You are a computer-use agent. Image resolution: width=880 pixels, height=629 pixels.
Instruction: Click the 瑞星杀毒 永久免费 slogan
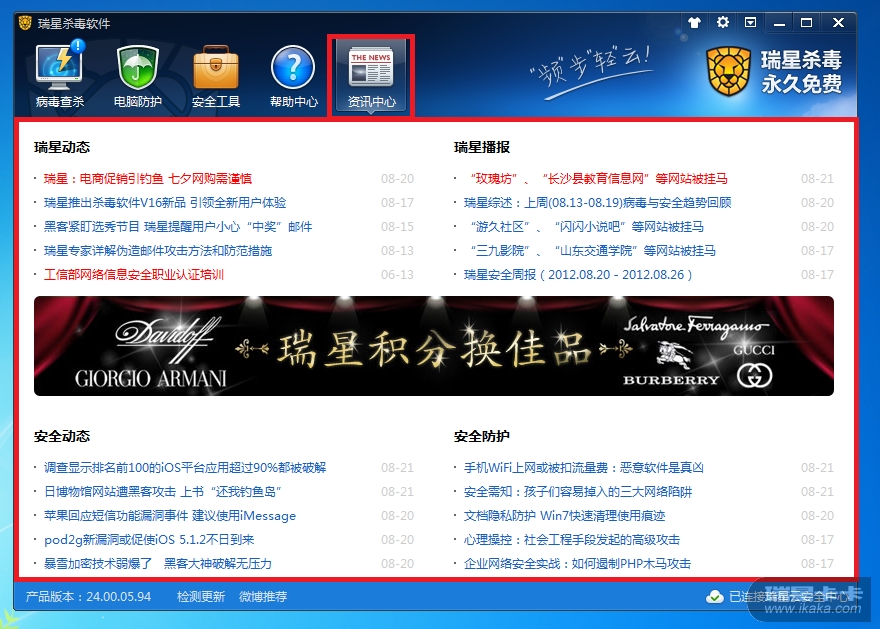point(801,71)
